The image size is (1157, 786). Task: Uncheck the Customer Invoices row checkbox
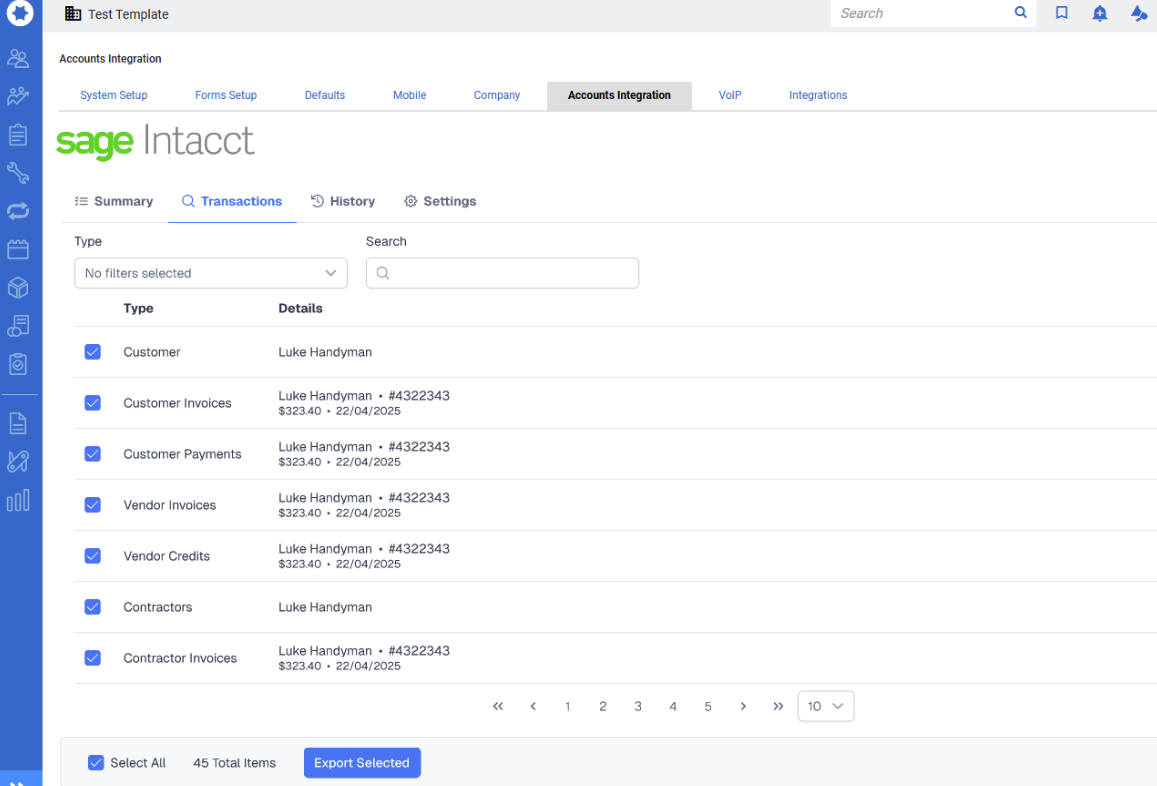coord(93,403)
